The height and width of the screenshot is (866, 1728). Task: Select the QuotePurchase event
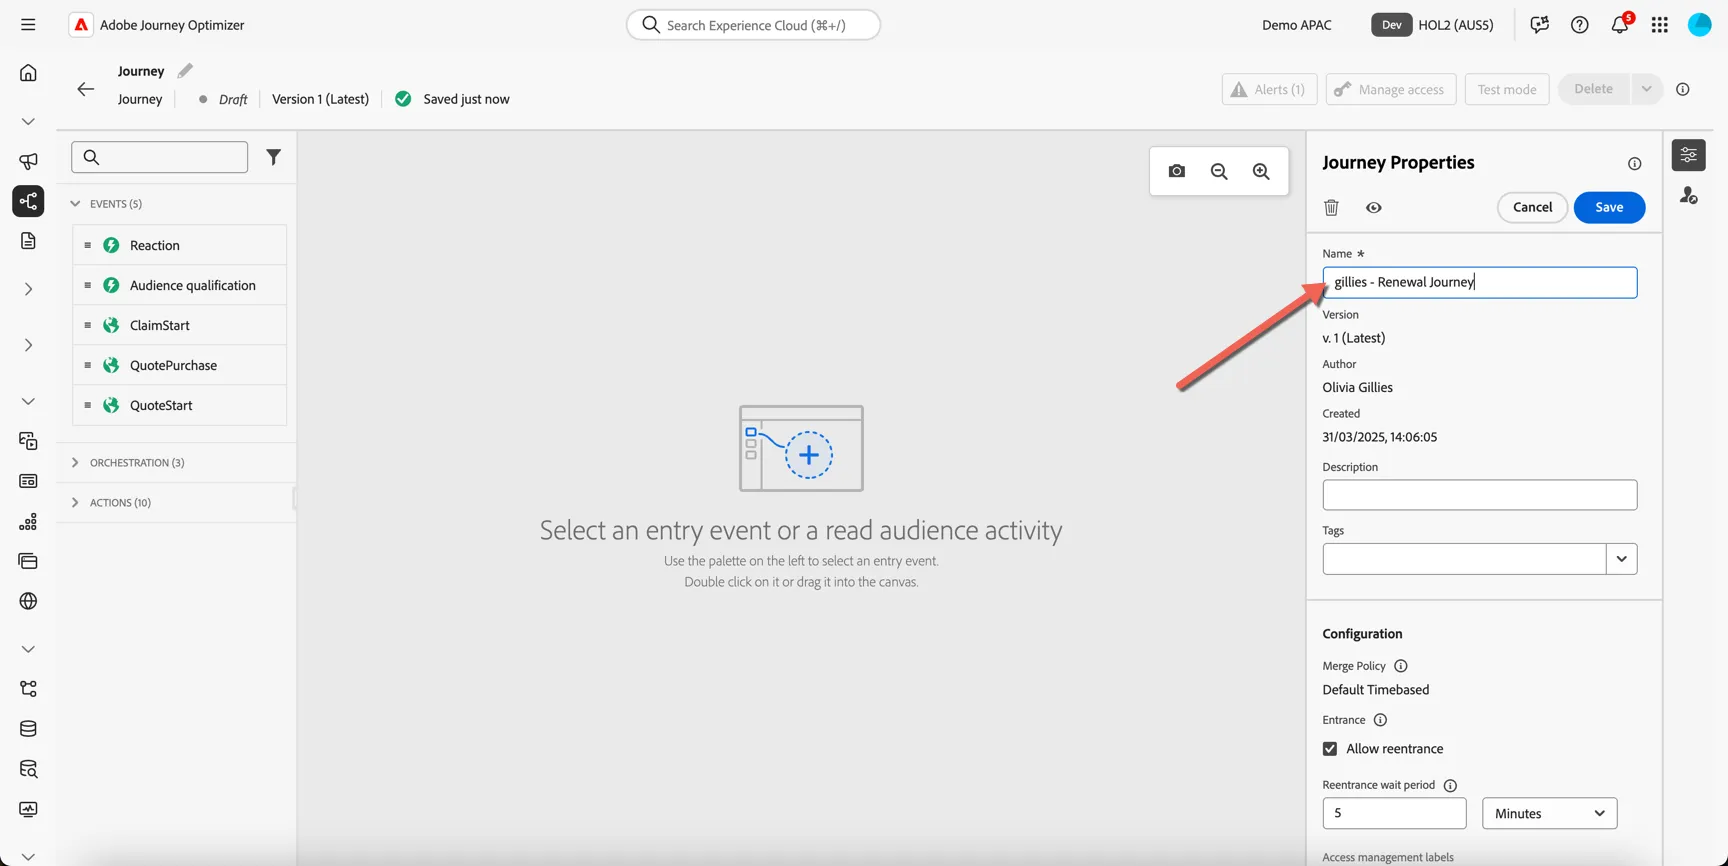point(179,365)
